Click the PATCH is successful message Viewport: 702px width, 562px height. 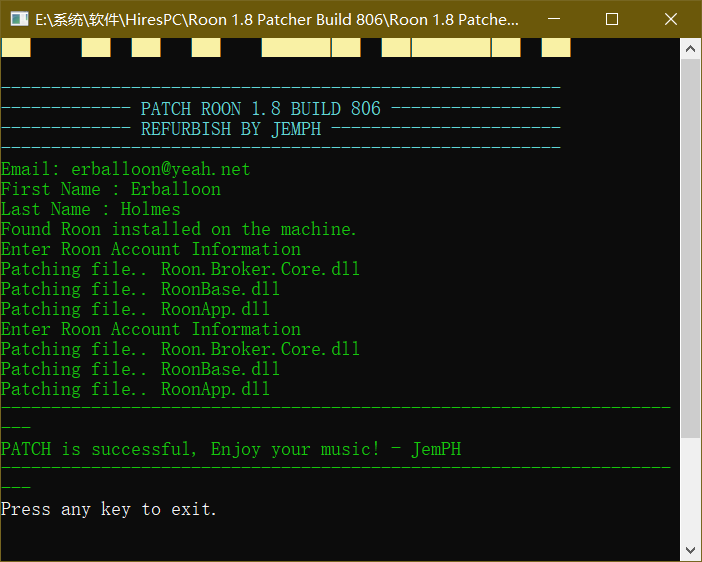[x=231, y=449]
